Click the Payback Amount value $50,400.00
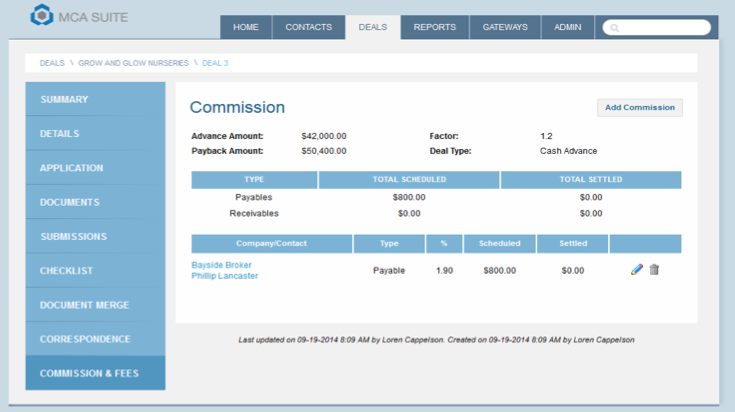 pyautogui.click(x=324, y=151)
